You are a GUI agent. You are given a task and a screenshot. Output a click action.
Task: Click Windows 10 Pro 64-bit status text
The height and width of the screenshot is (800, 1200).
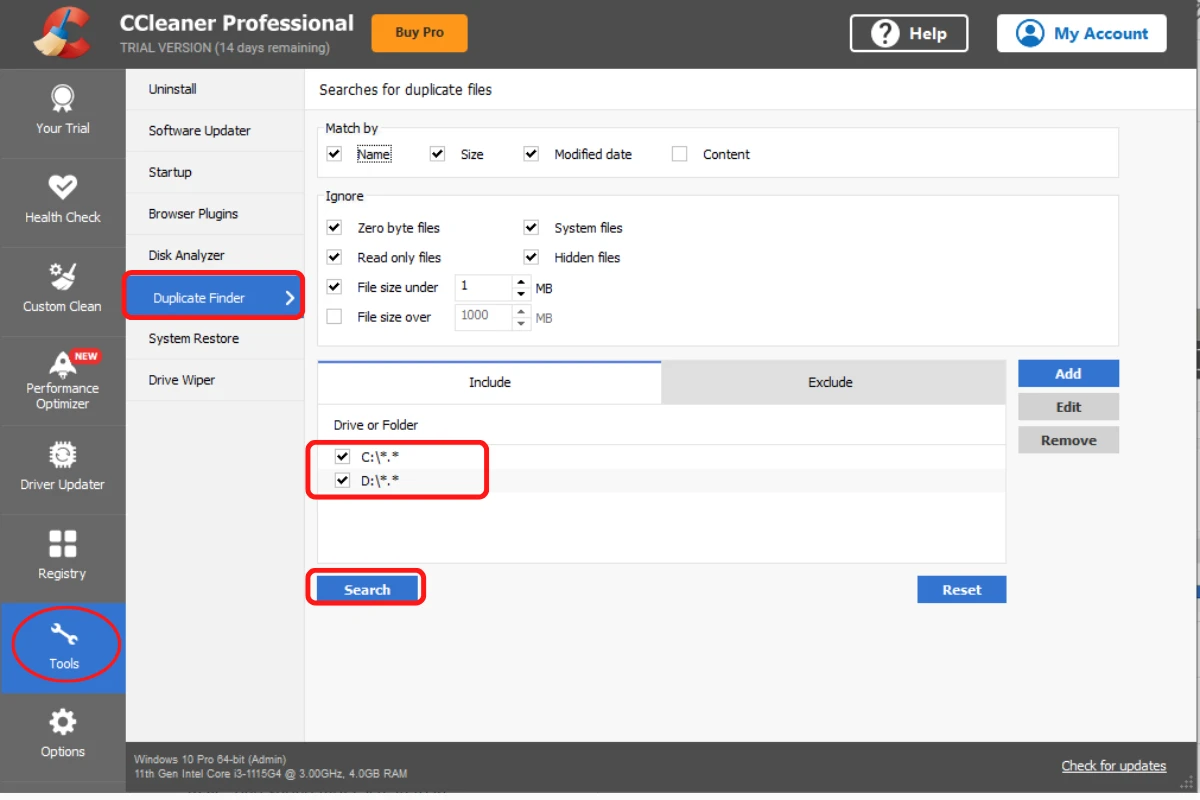[x=210, y=760]
